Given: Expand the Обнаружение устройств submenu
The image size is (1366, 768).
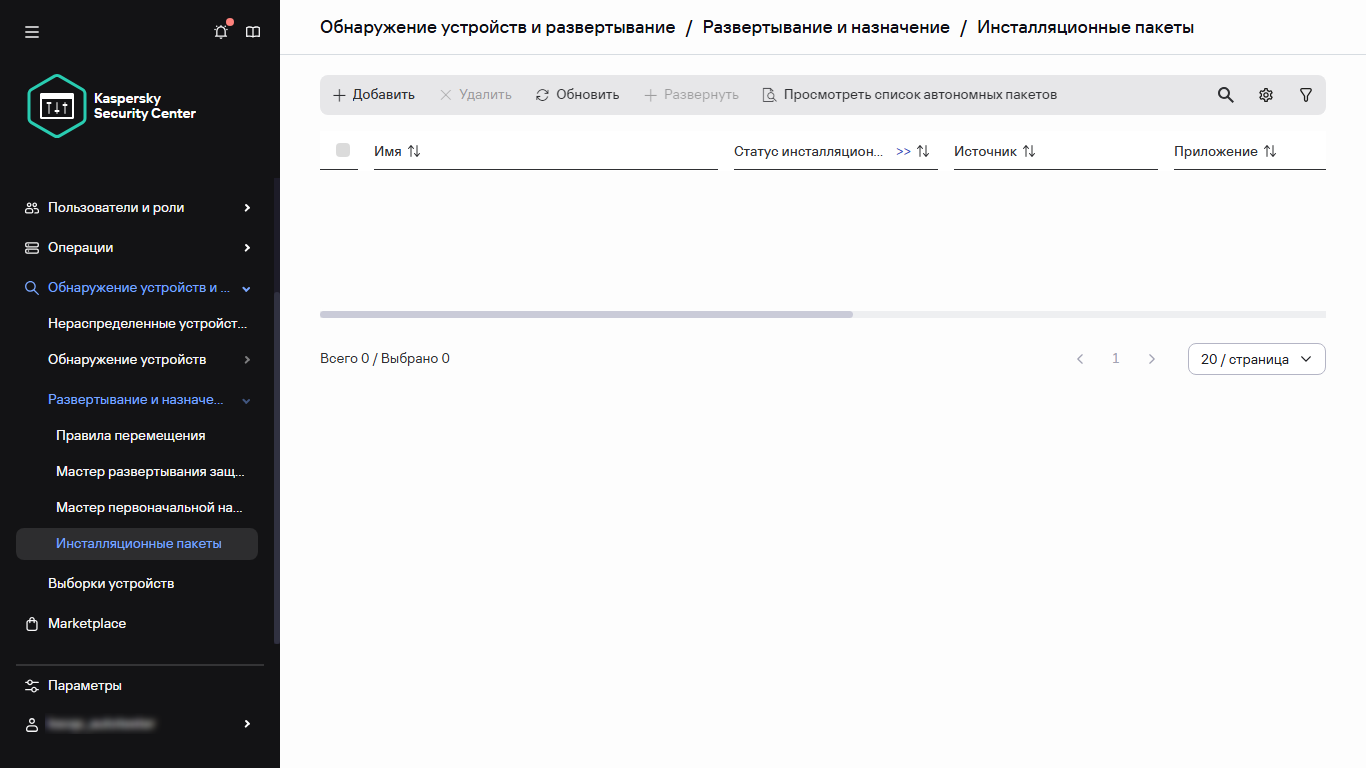Looking at the screenshot, I should point(245,359).
